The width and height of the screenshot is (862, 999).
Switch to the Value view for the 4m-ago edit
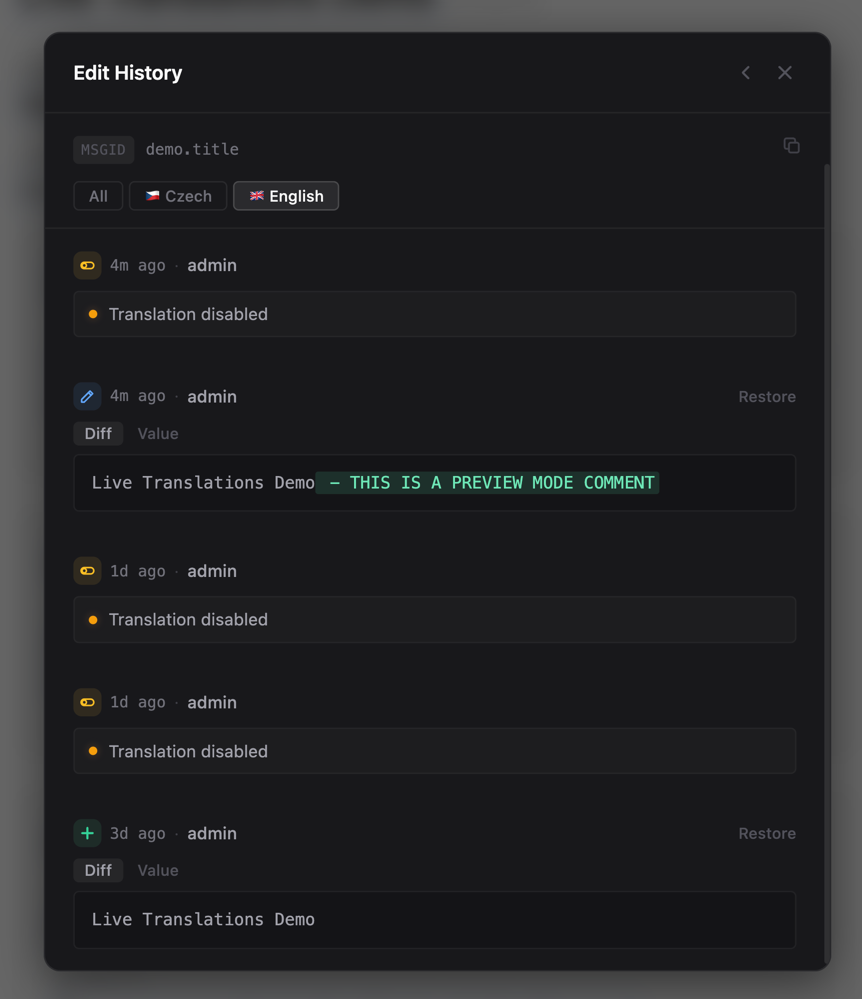click(157, 433)
